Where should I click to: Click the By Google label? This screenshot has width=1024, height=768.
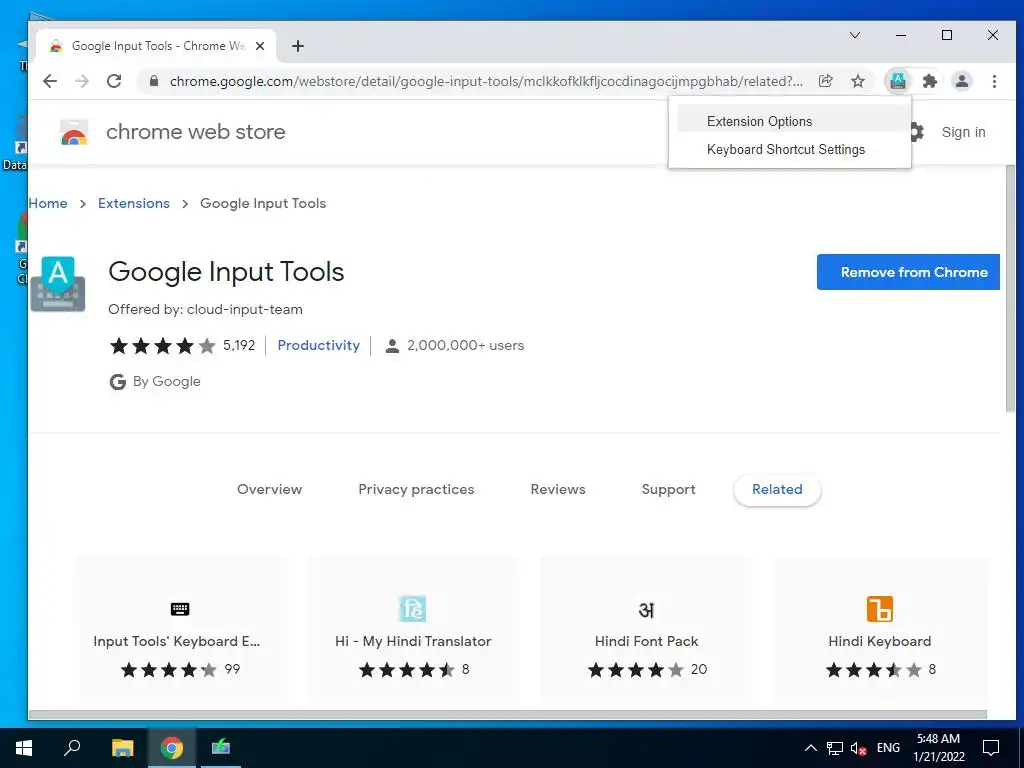167,381
